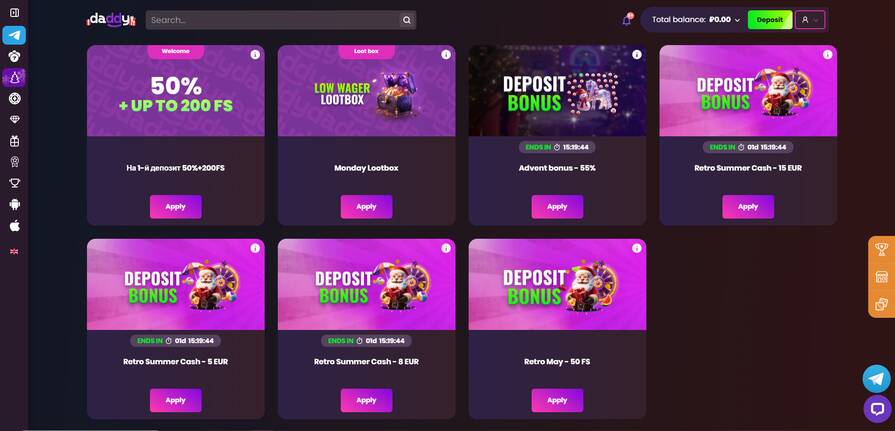Toggle the sidebar collapse icon at top left
This screenshot has height=431, width=895.
(15, 13)
